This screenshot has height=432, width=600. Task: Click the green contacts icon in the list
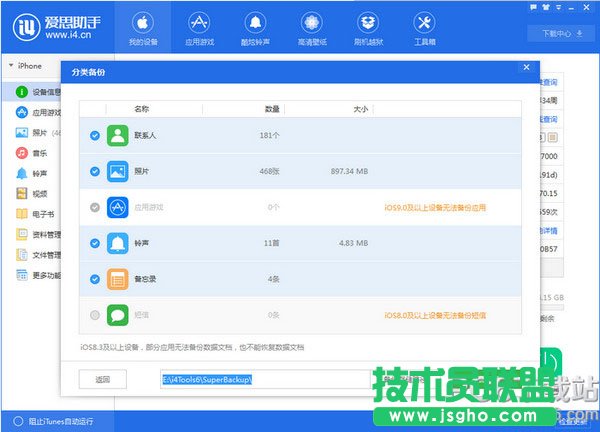pyautogui.click(x=117, y=135)
